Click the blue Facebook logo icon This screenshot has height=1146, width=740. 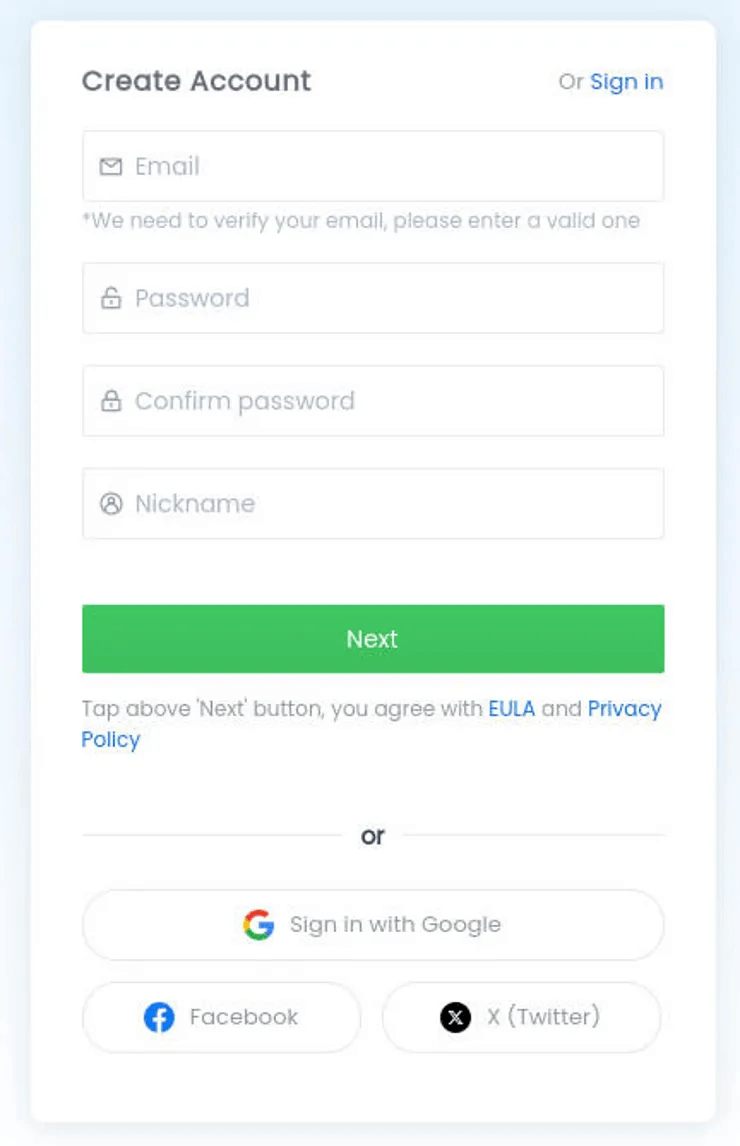coord(159,1018)
